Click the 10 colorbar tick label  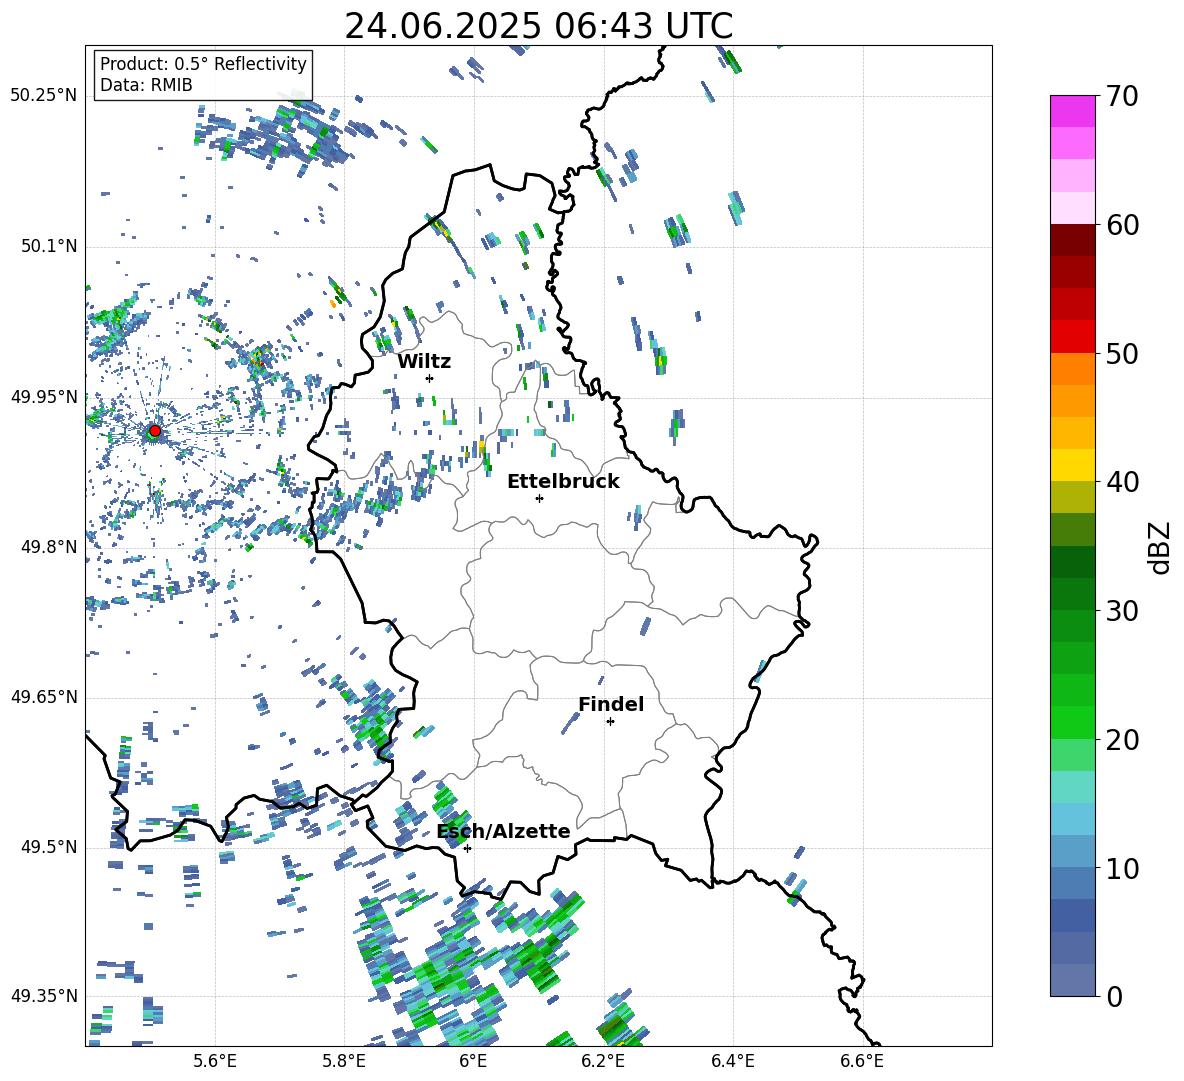pos(1123,868)
